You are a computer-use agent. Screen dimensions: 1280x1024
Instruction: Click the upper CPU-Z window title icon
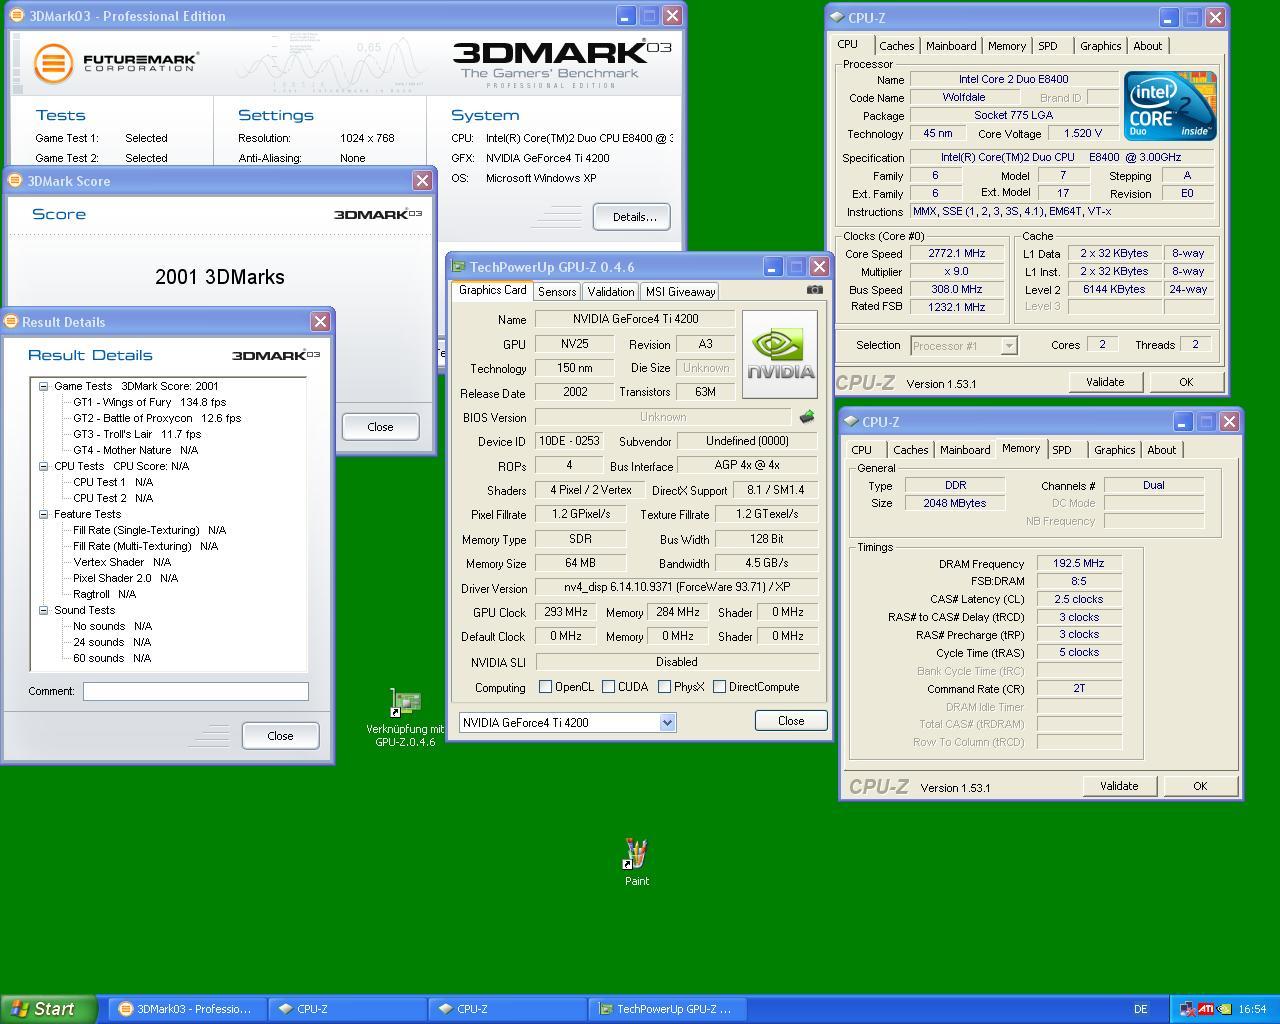(837, 17)
